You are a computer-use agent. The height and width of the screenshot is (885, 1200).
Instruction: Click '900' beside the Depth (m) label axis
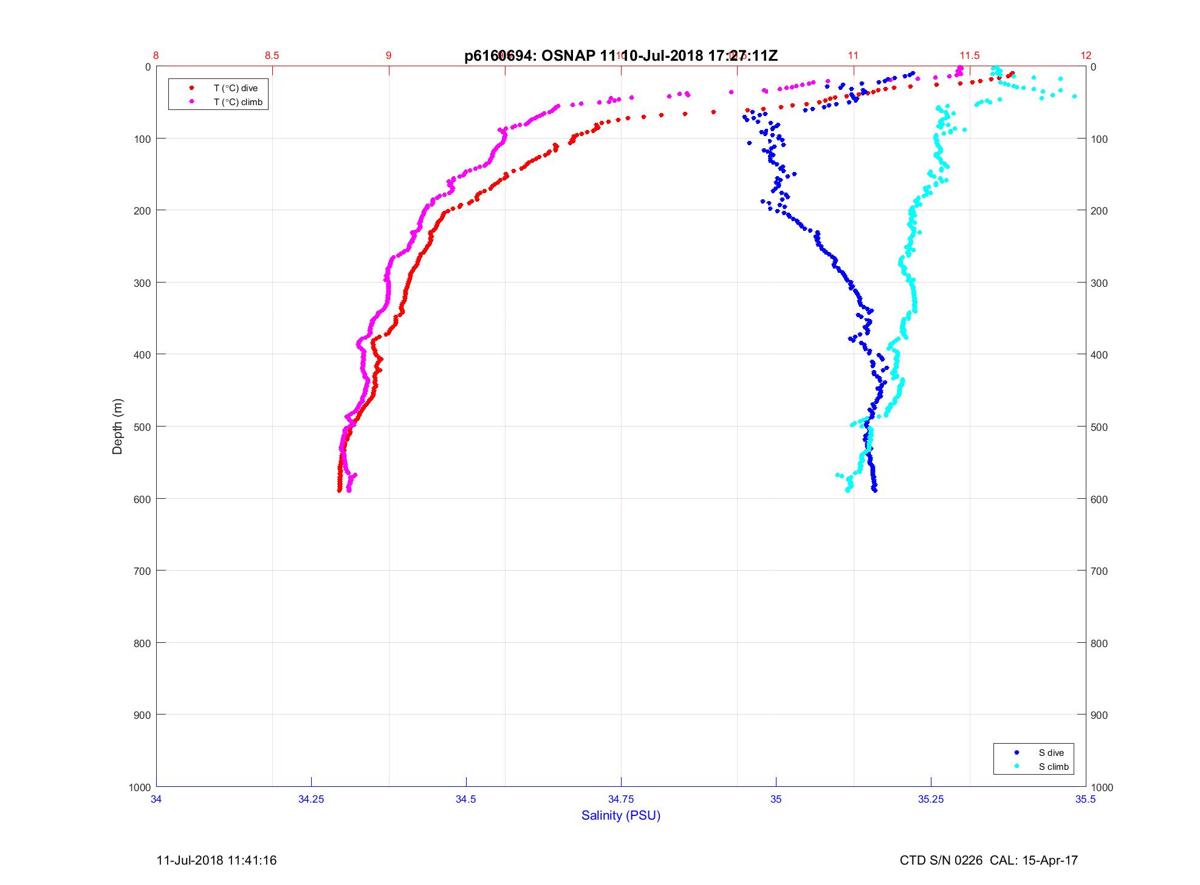pos(142,715)
